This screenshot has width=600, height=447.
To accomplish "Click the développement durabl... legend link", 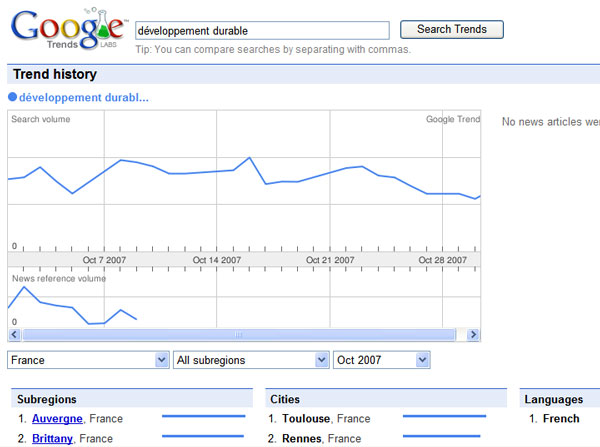I will click(x=84, y=98).
